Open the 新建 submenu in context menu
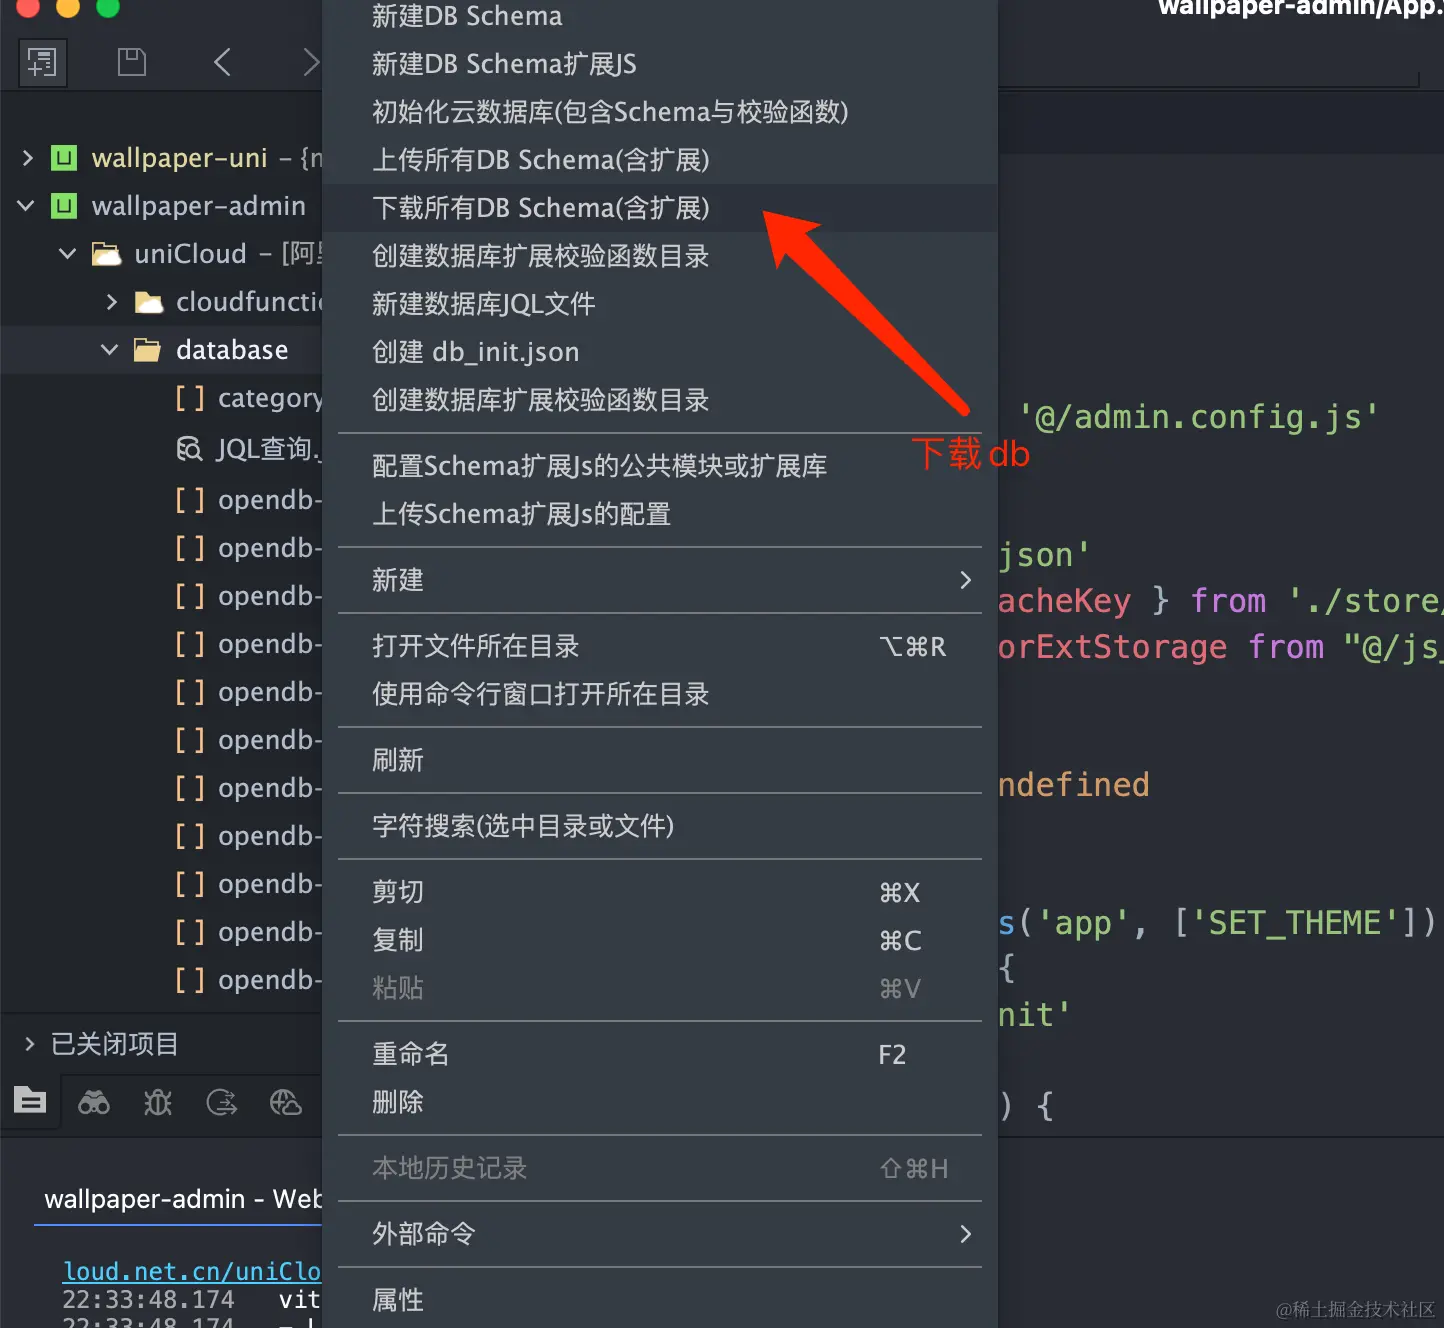 click(x=398, y=580)
